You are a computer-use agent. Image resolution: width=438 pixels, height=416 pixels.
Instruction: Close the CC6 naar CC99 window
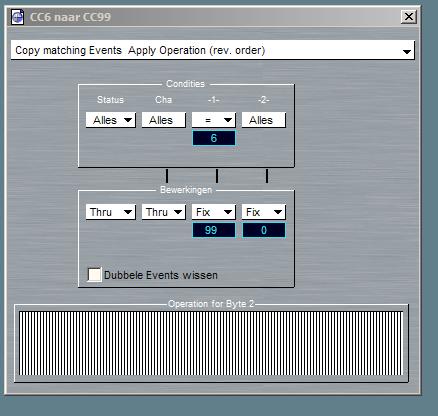coord(409,17)
